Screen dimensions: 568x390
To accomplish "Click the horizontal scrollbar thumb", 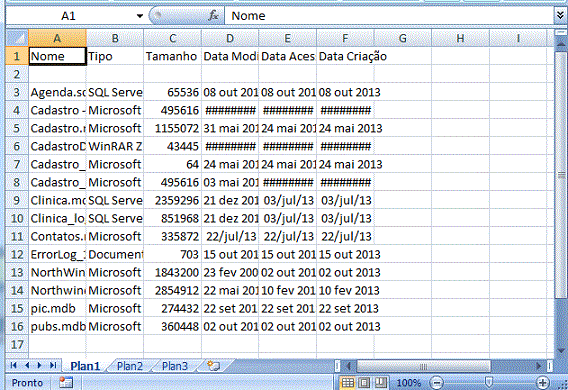I will (x=423, y=366).
